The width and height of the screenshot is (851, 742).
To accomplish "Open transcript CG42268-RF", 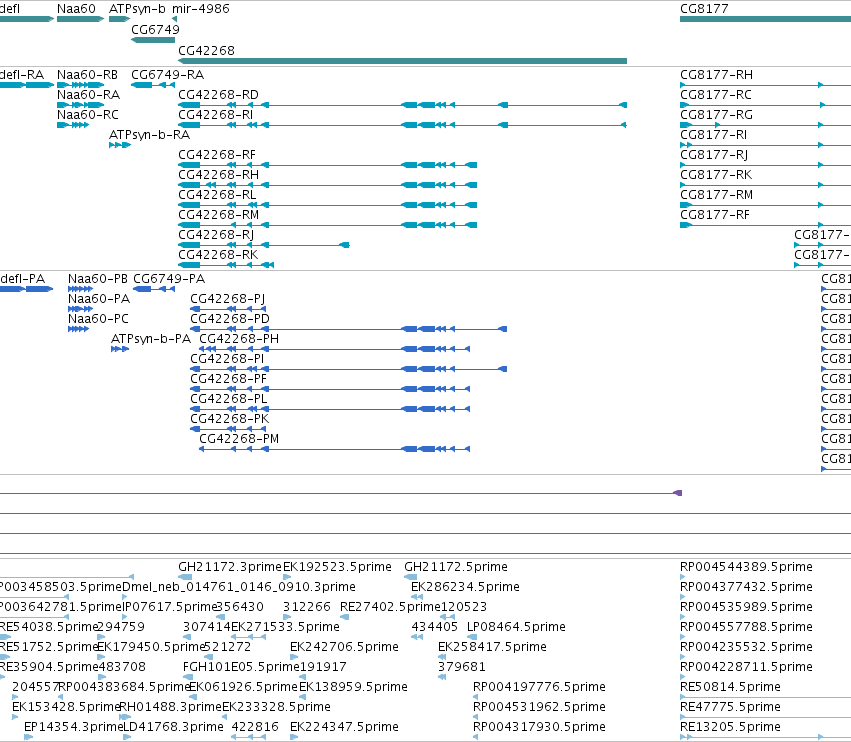I will tap(217, 155).
